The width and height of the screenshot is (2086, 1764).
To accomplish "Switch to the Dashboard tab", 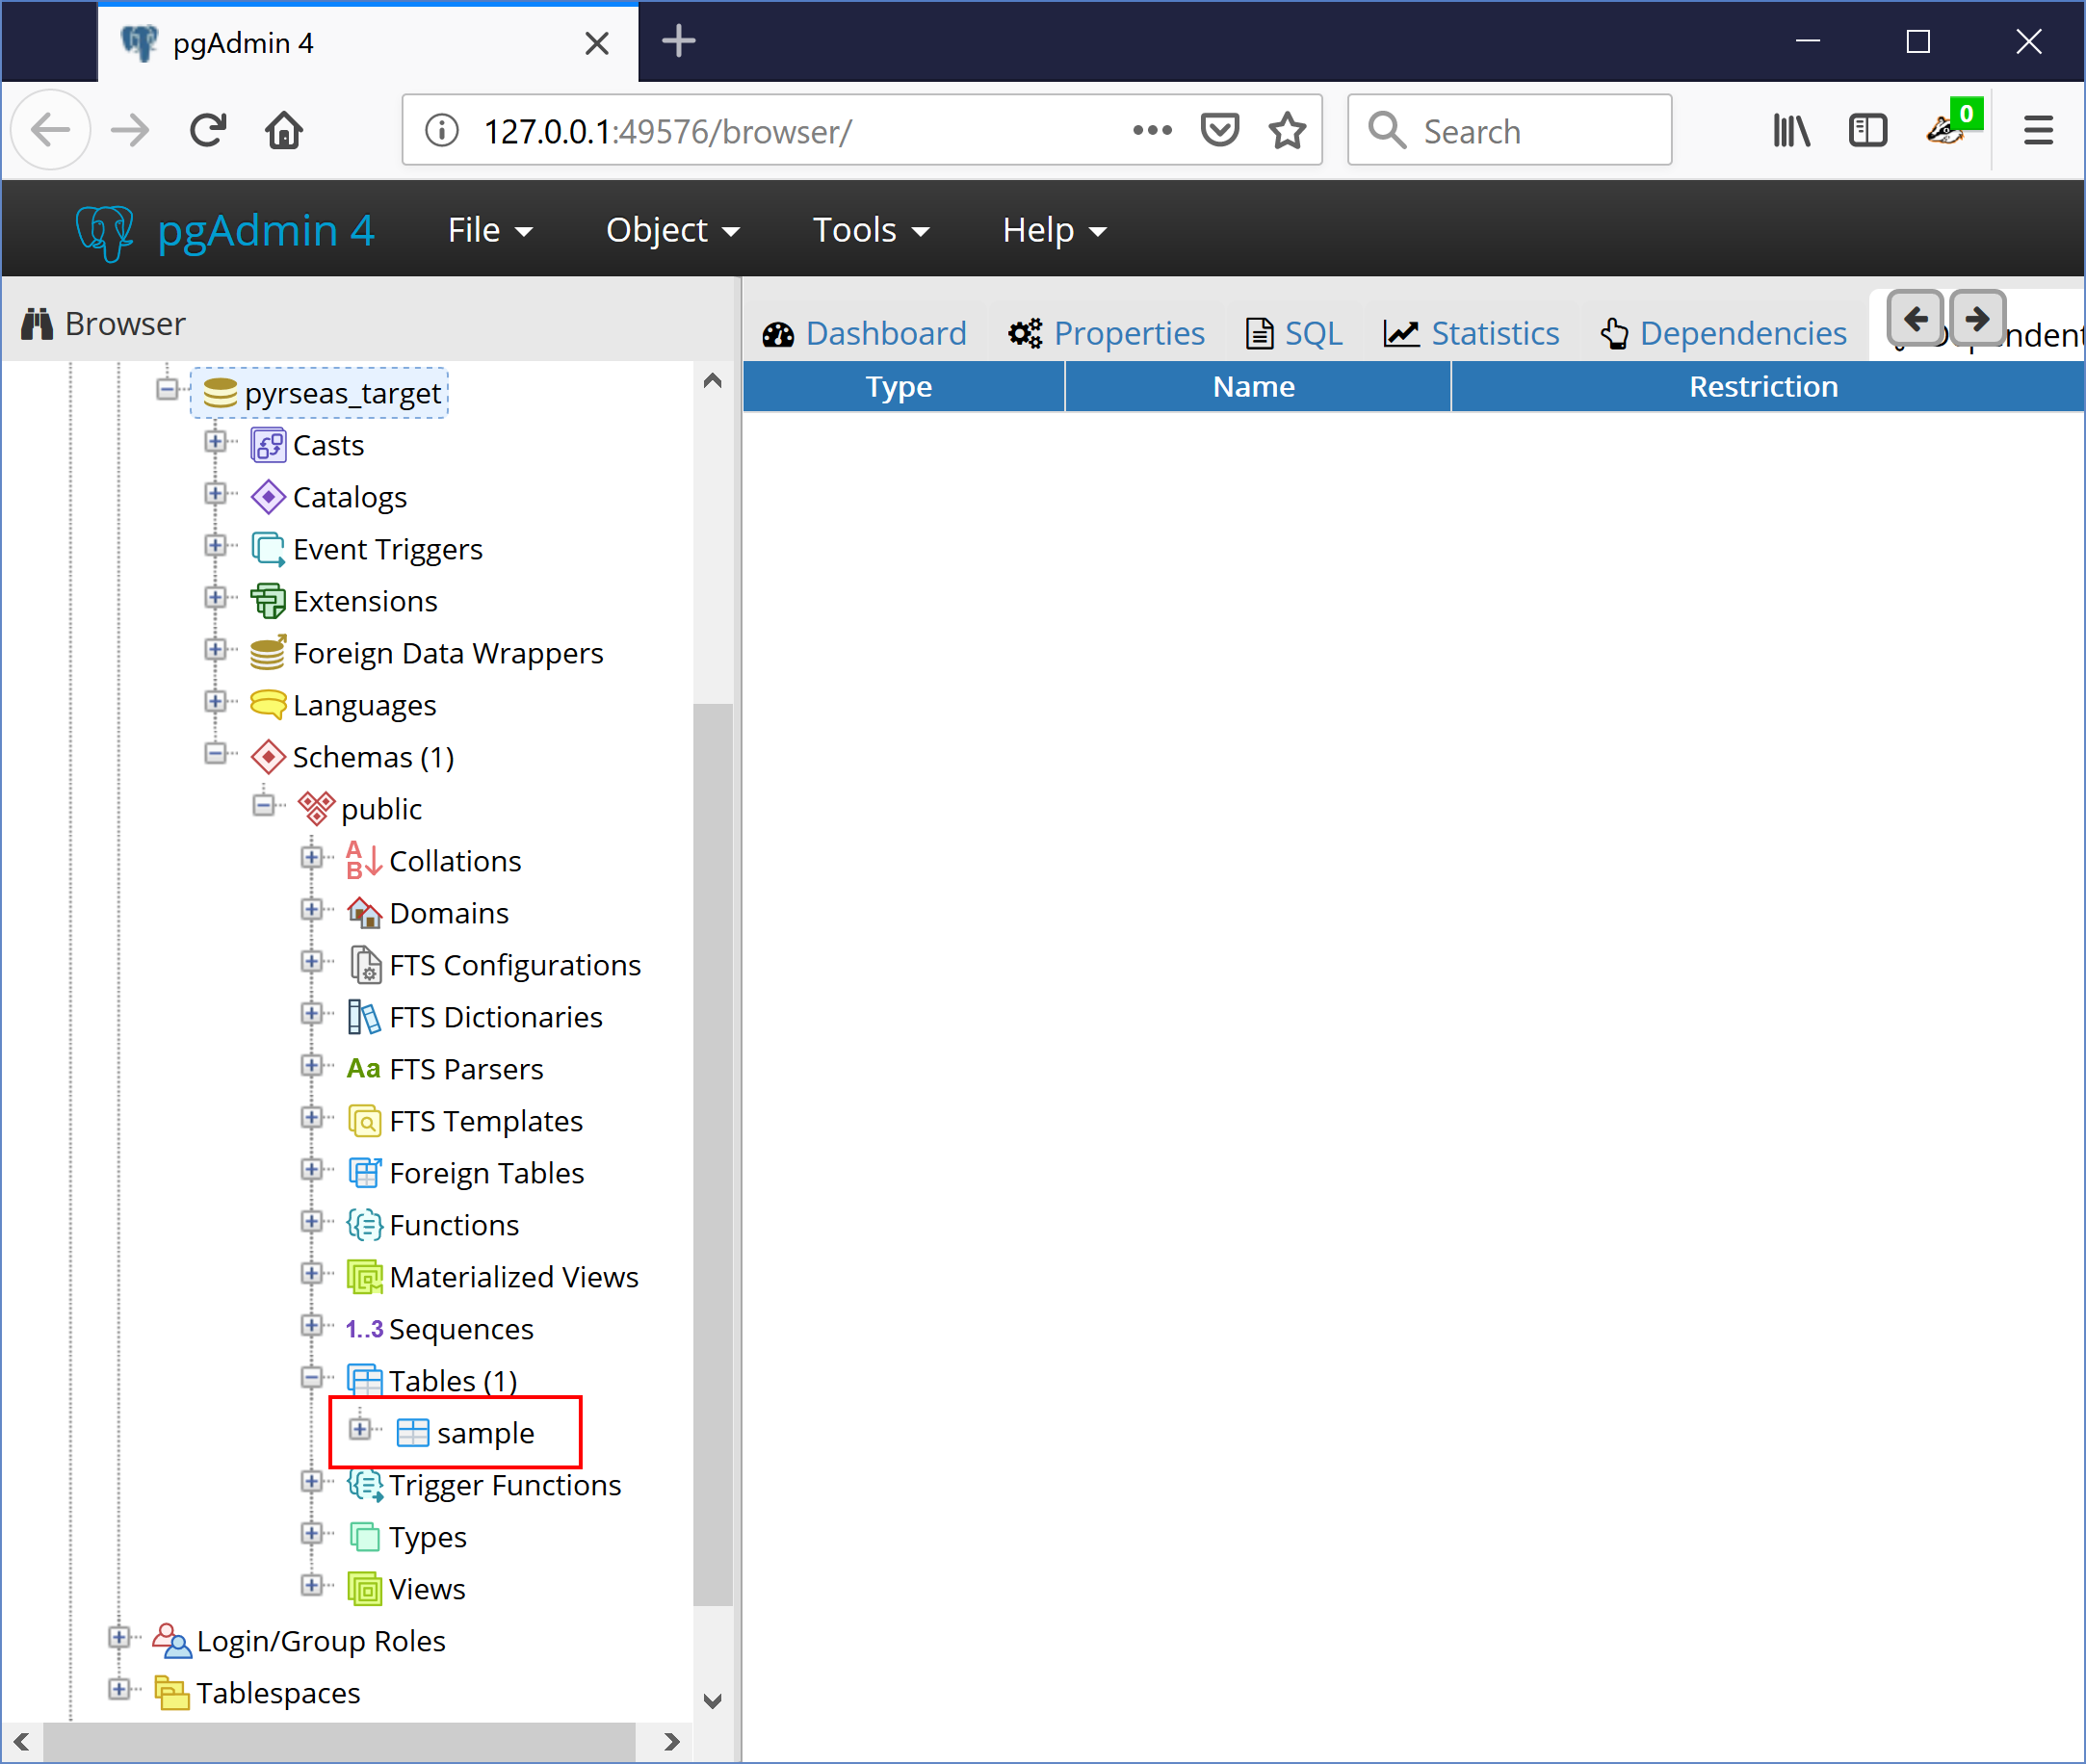I will point(865,333).
